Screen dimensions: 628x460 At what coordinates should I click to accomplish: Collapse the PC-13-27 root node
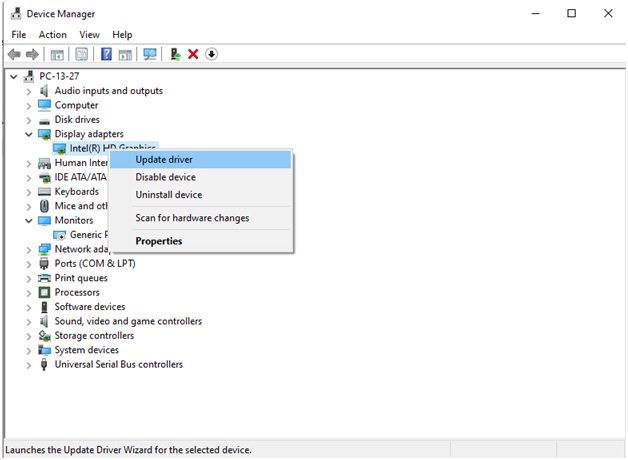tap(14, 76)
